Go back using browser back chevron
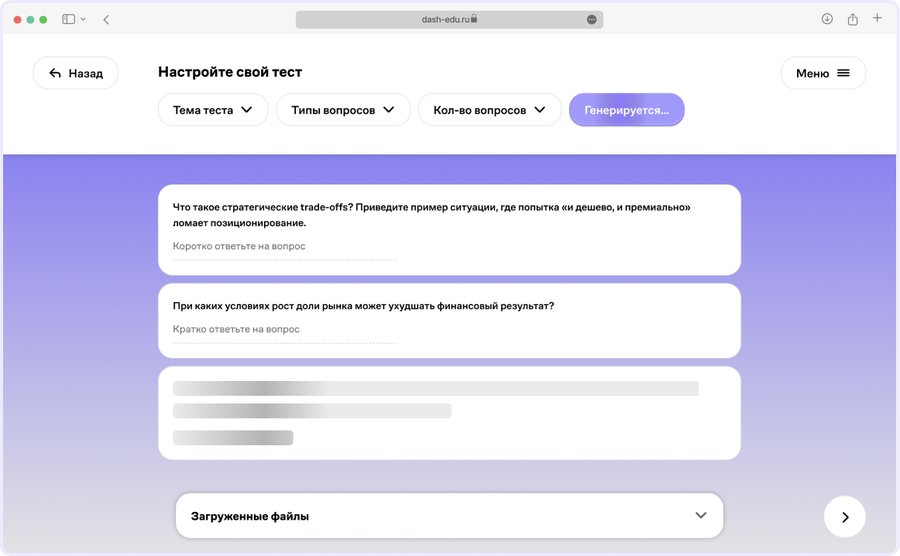This screenshot has width=900, height=556. pyautogui.click(x=106, y=19)
